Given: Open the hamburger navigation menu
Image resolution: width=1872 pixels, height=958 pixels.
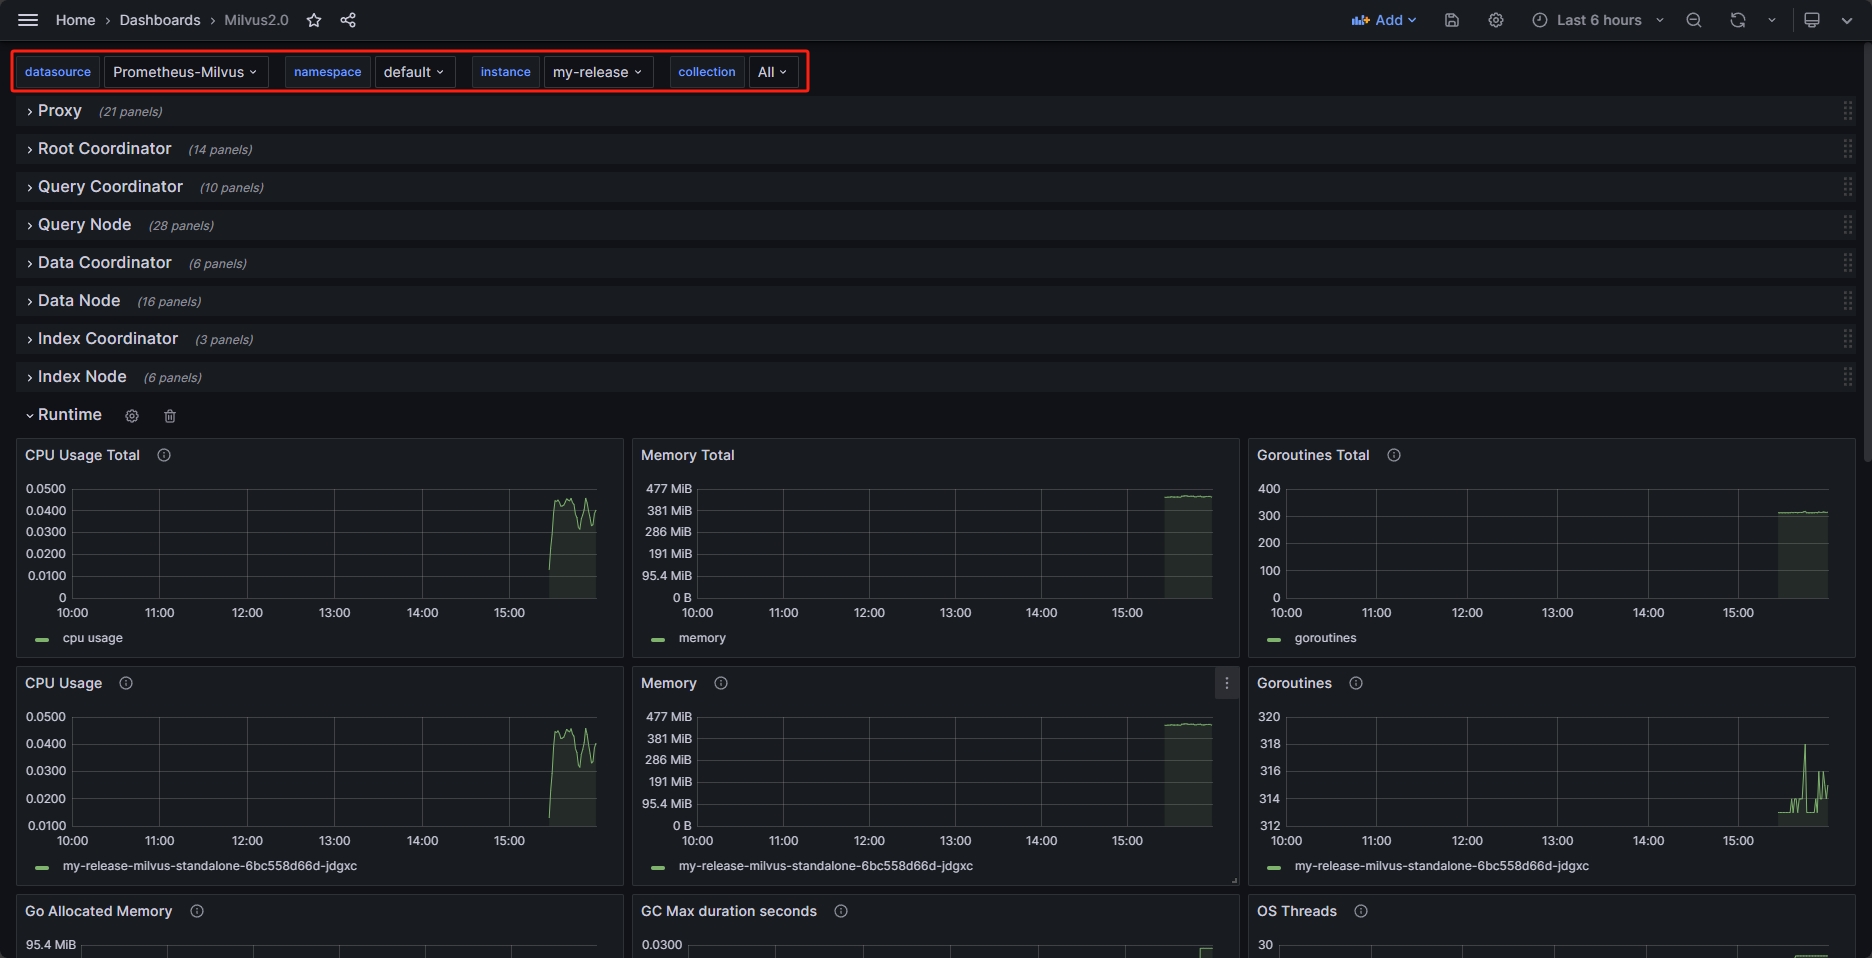Looking at the screenshot, I should click(28, 20).
